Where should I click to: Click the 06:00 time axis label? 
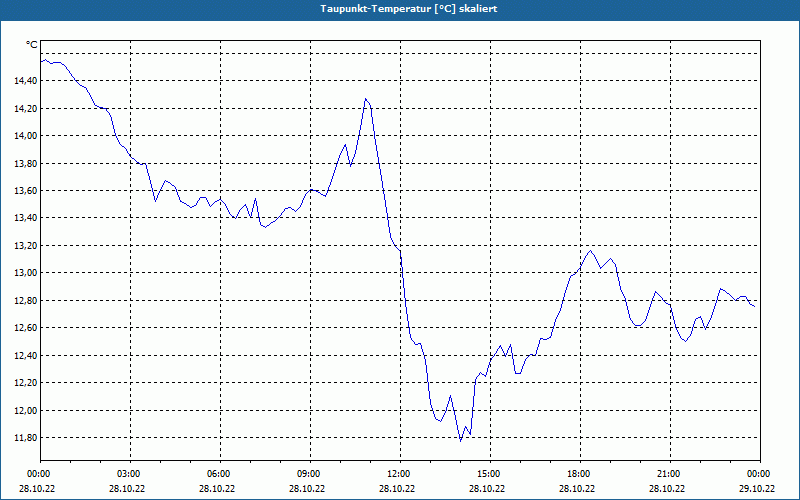coord(220,474)
